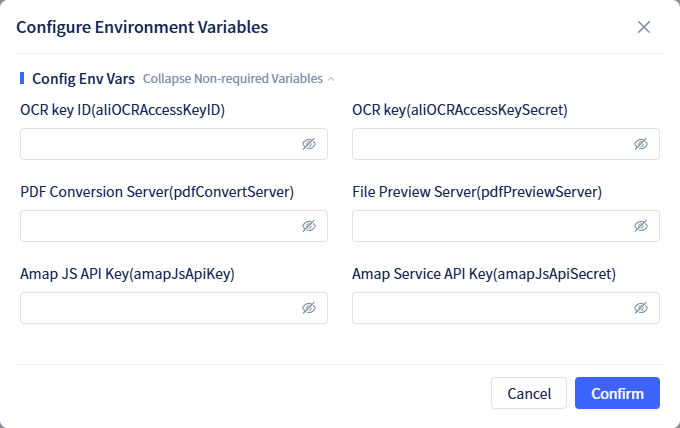This screenshot has width=680, height=428.
Task: Collapse Non-required Variables section
Action: pyautogui.click(x=239, y=78)
